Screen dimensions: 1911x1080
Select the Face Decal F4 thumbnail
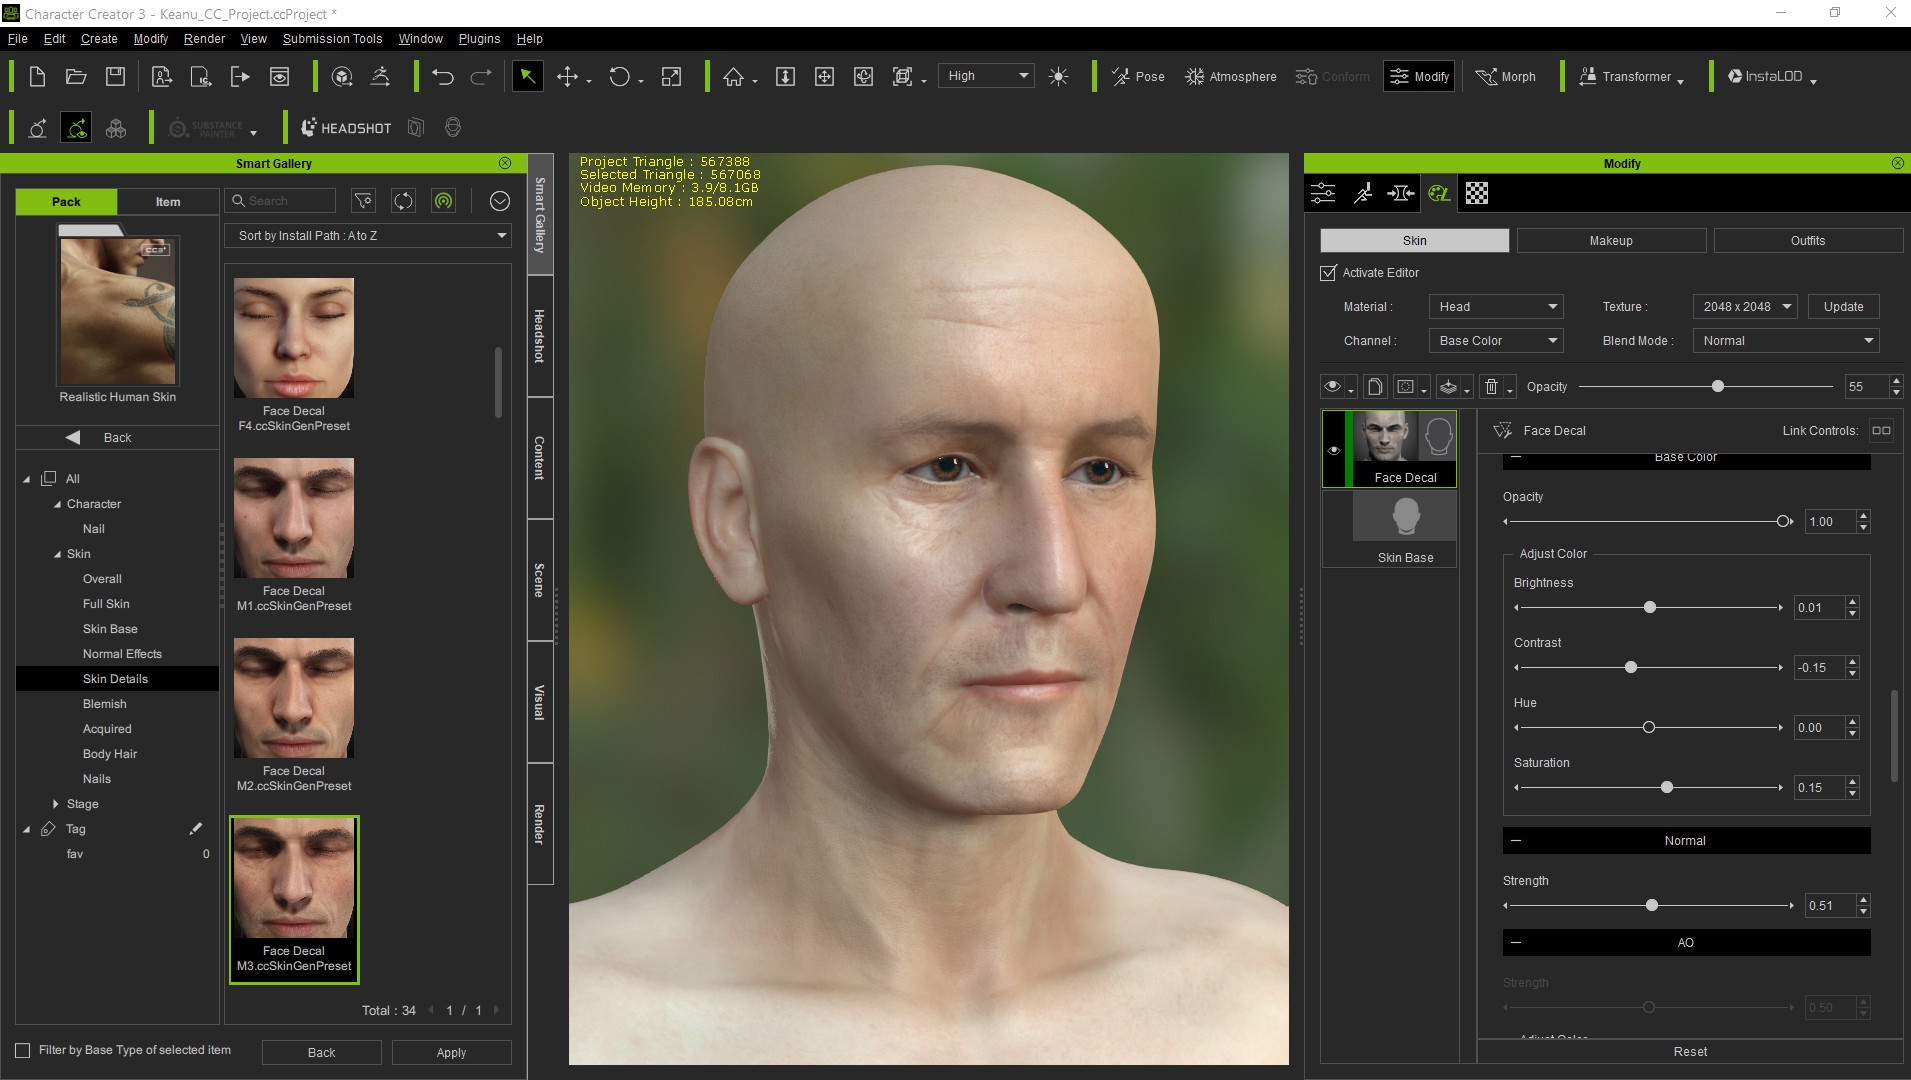coord(294,338)
